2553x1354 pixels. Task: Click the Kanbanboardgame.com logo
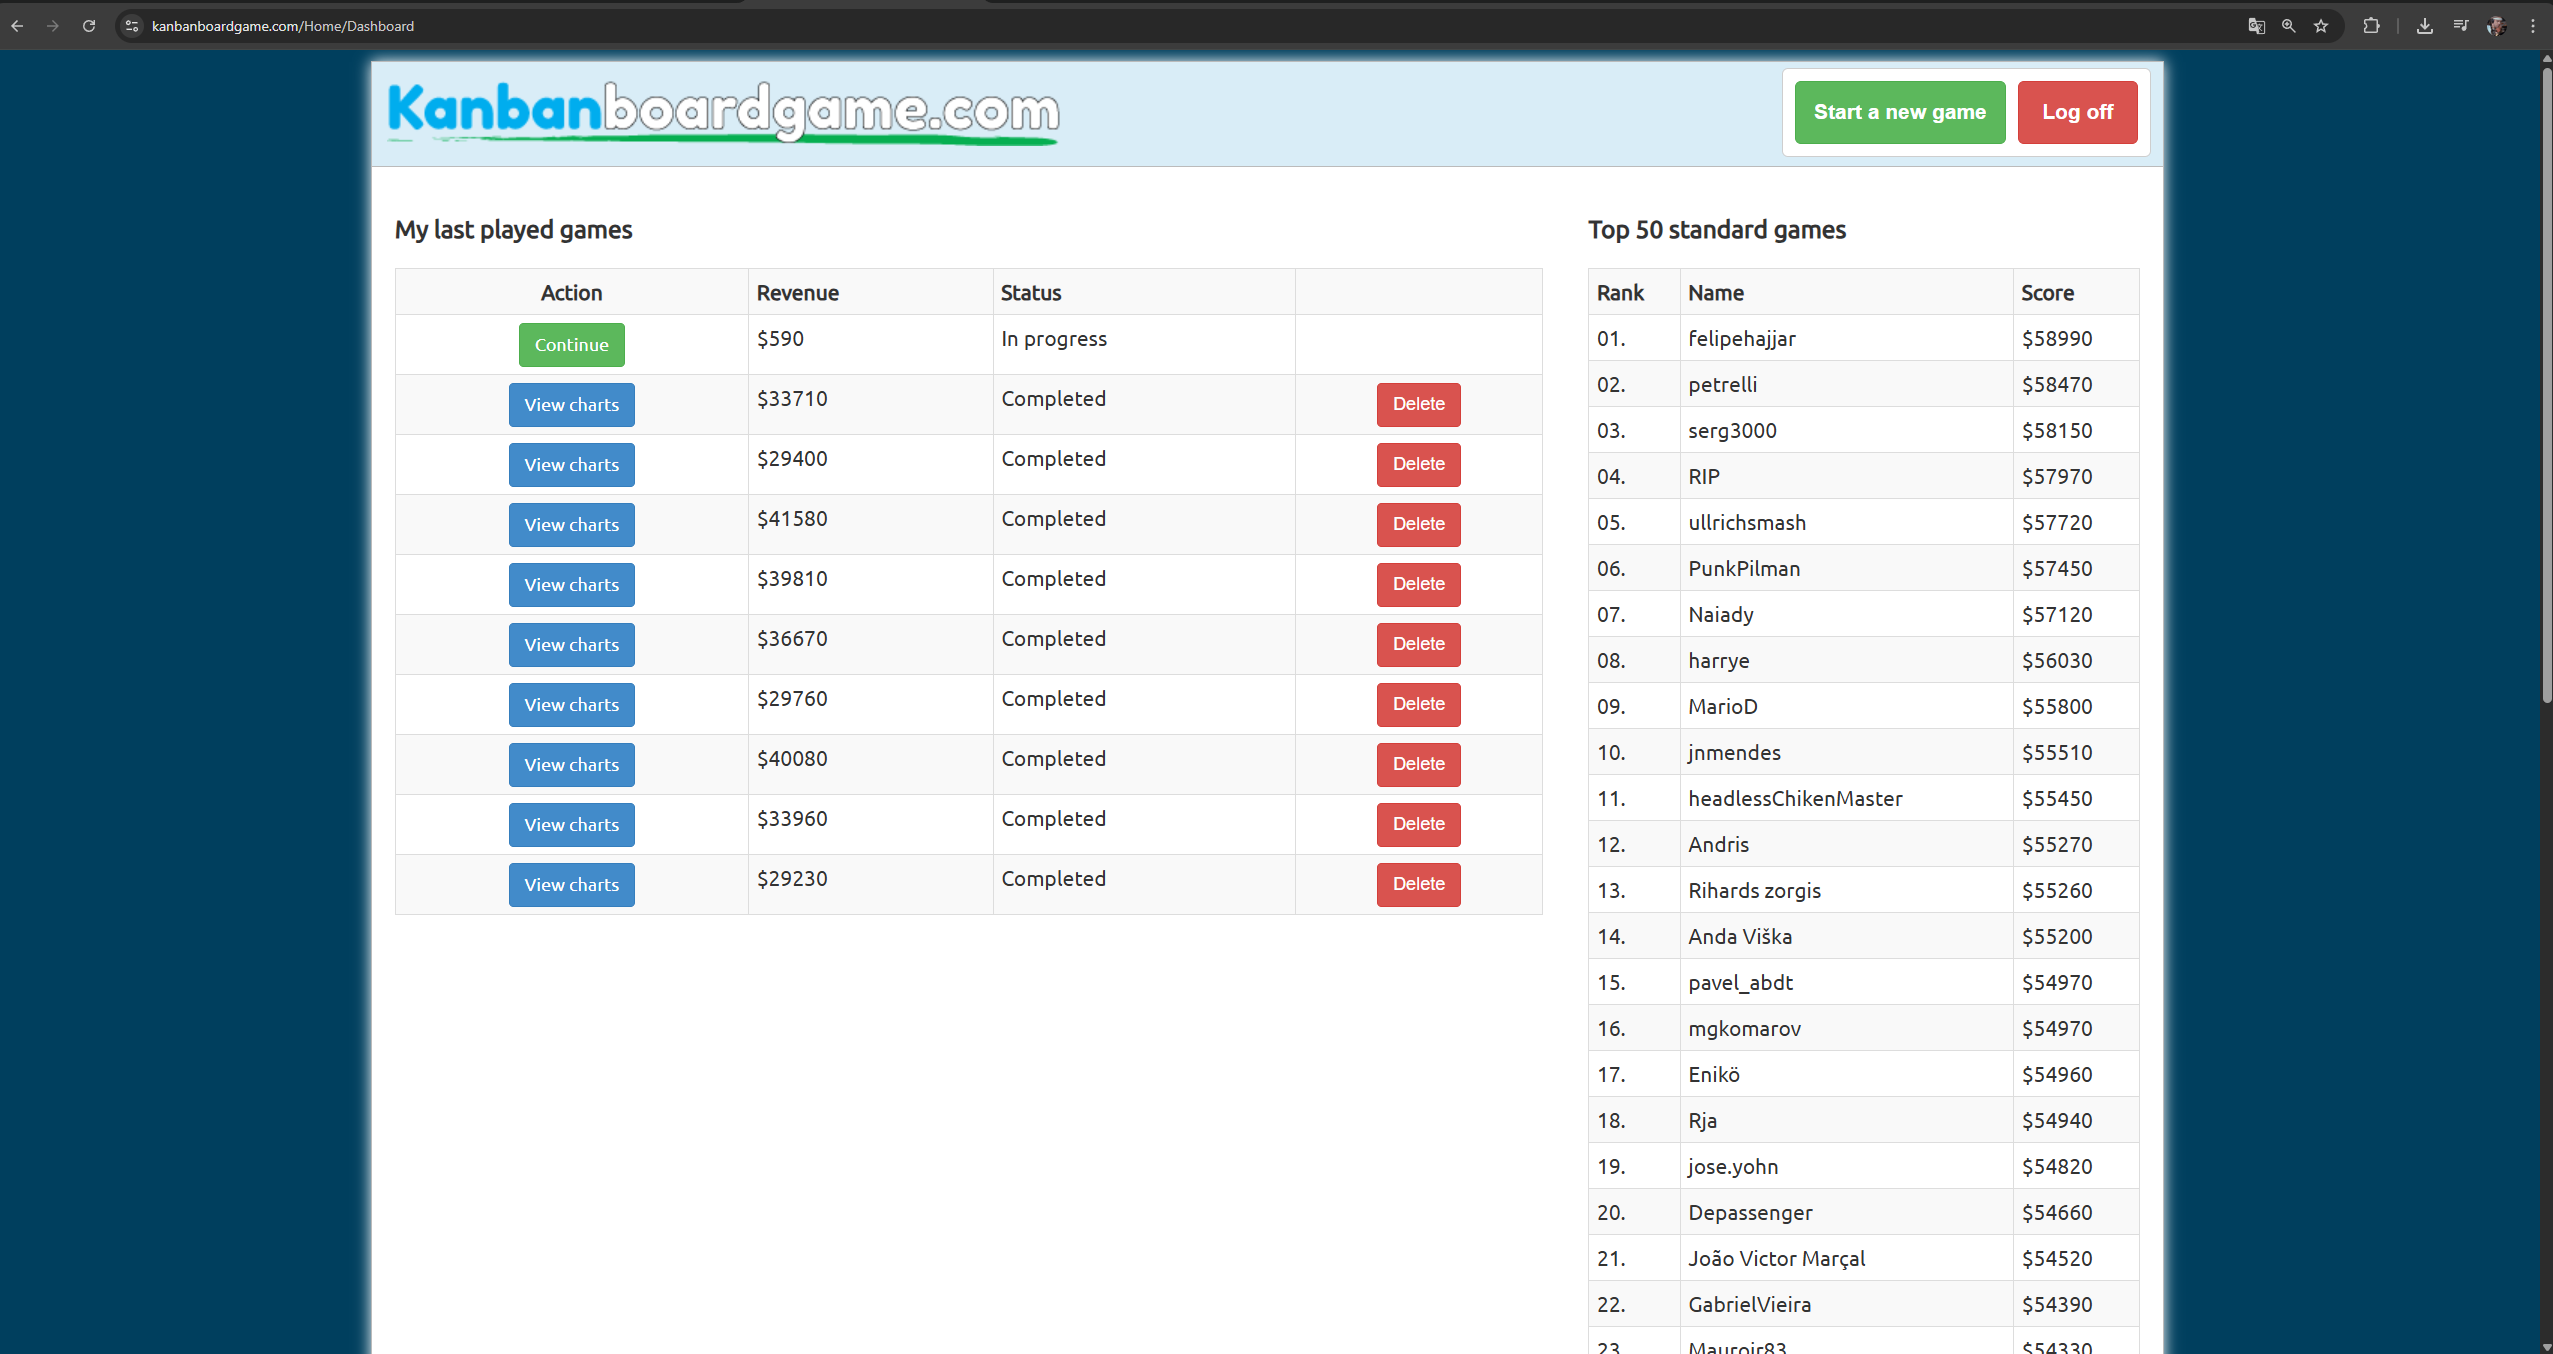[723, 112]
